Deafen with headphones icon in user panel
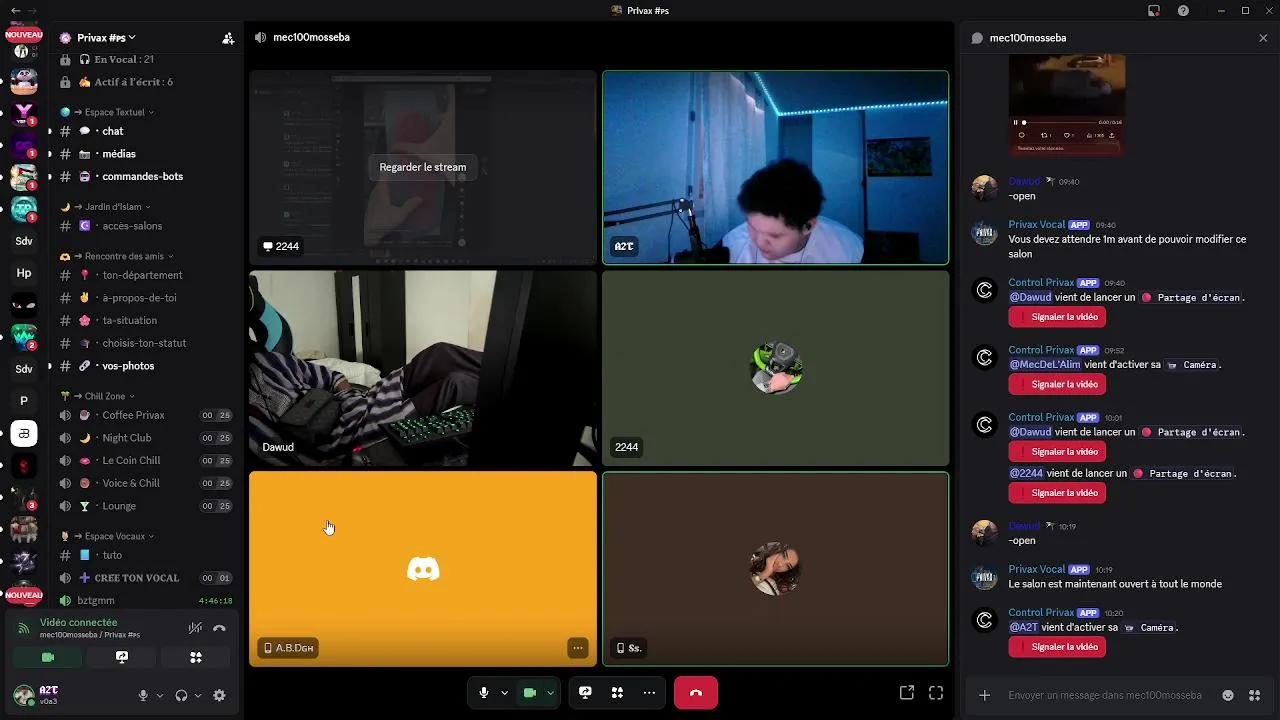Screen dimensions: 1280x720 tap(181, 696)
